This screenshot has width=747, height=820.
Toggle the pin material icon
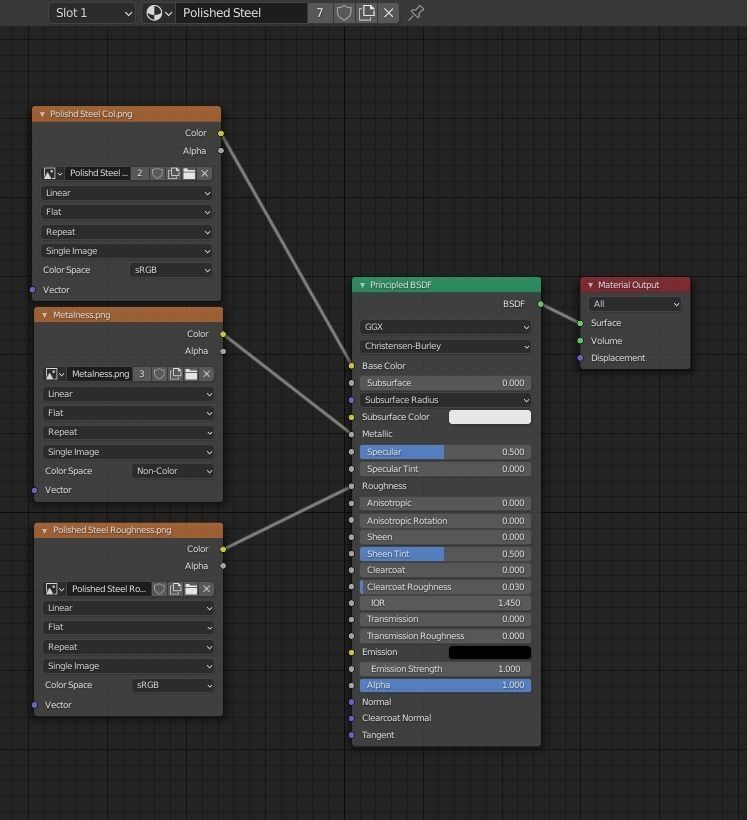[x=416, y=13]
